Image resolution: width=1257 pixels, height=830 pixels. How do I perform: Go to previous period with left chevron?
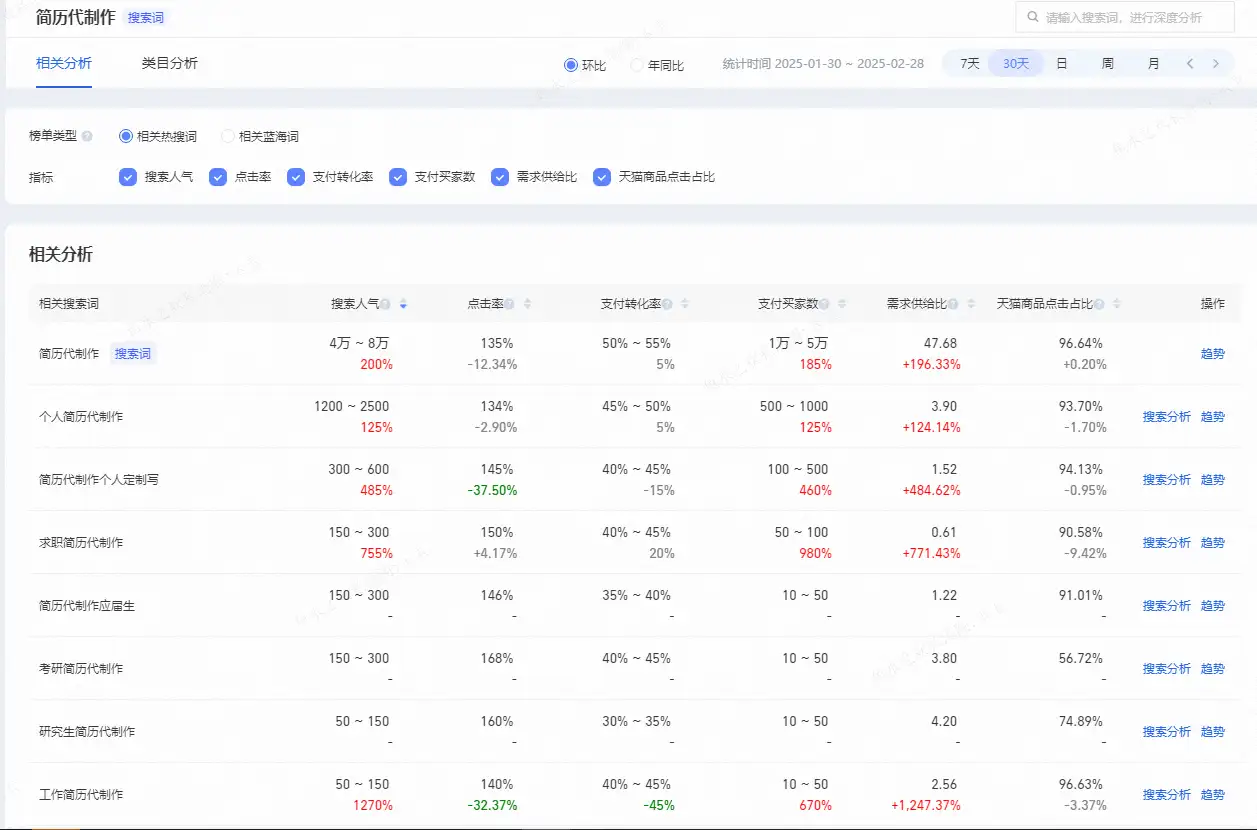[x=1190, y=64]
